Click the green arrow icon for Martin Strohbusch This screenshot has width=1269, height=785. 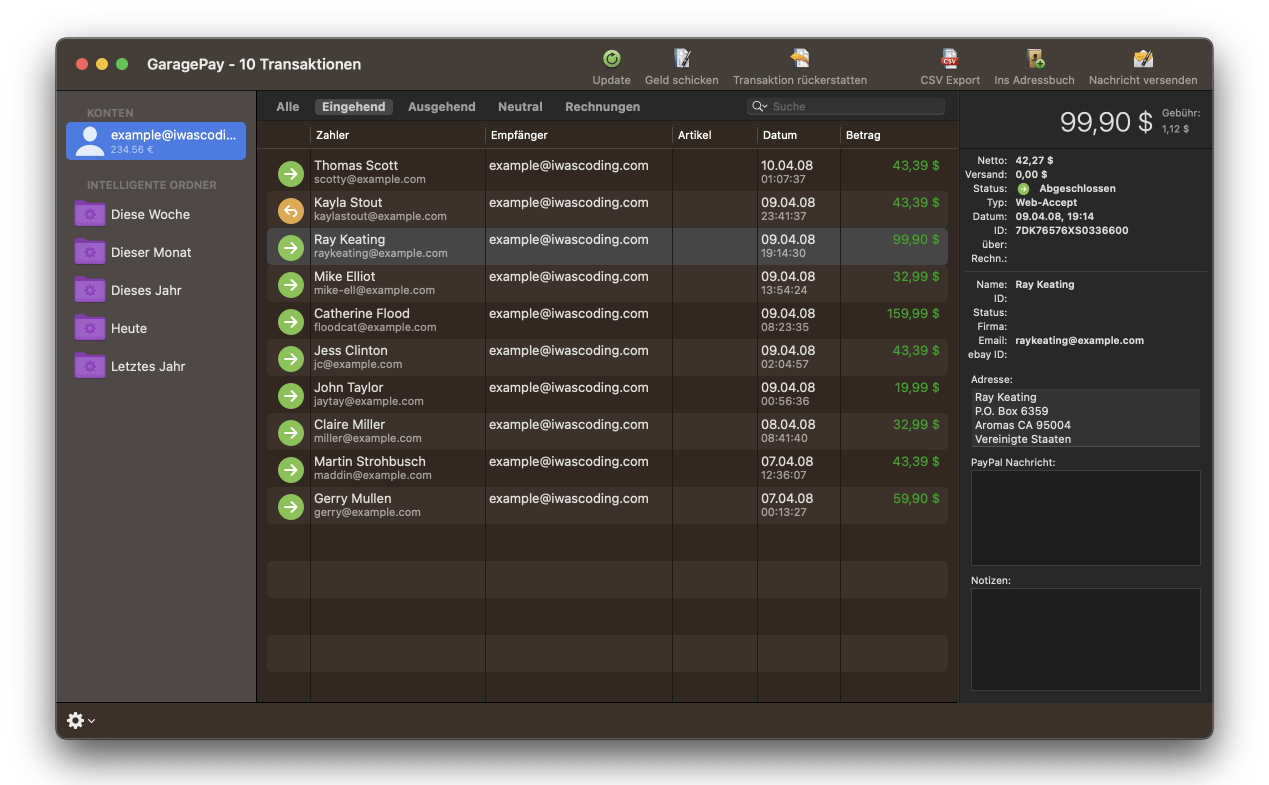click(290, 469)
